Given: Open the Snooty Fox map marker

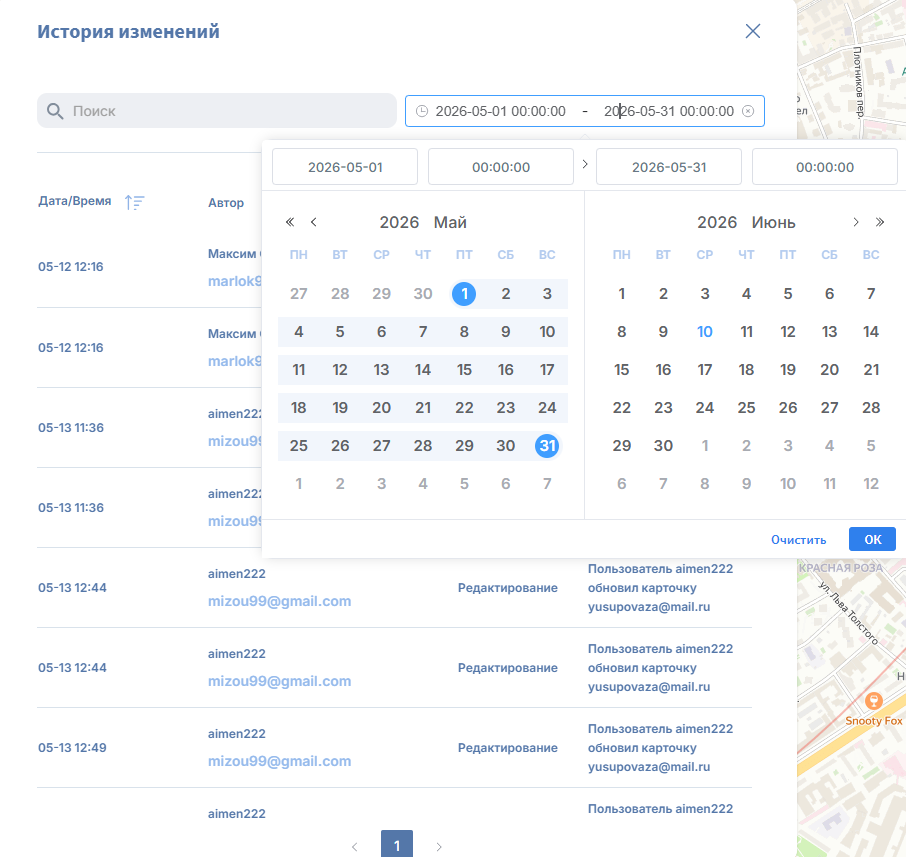Looking at the screenshot, I should 873,701.
